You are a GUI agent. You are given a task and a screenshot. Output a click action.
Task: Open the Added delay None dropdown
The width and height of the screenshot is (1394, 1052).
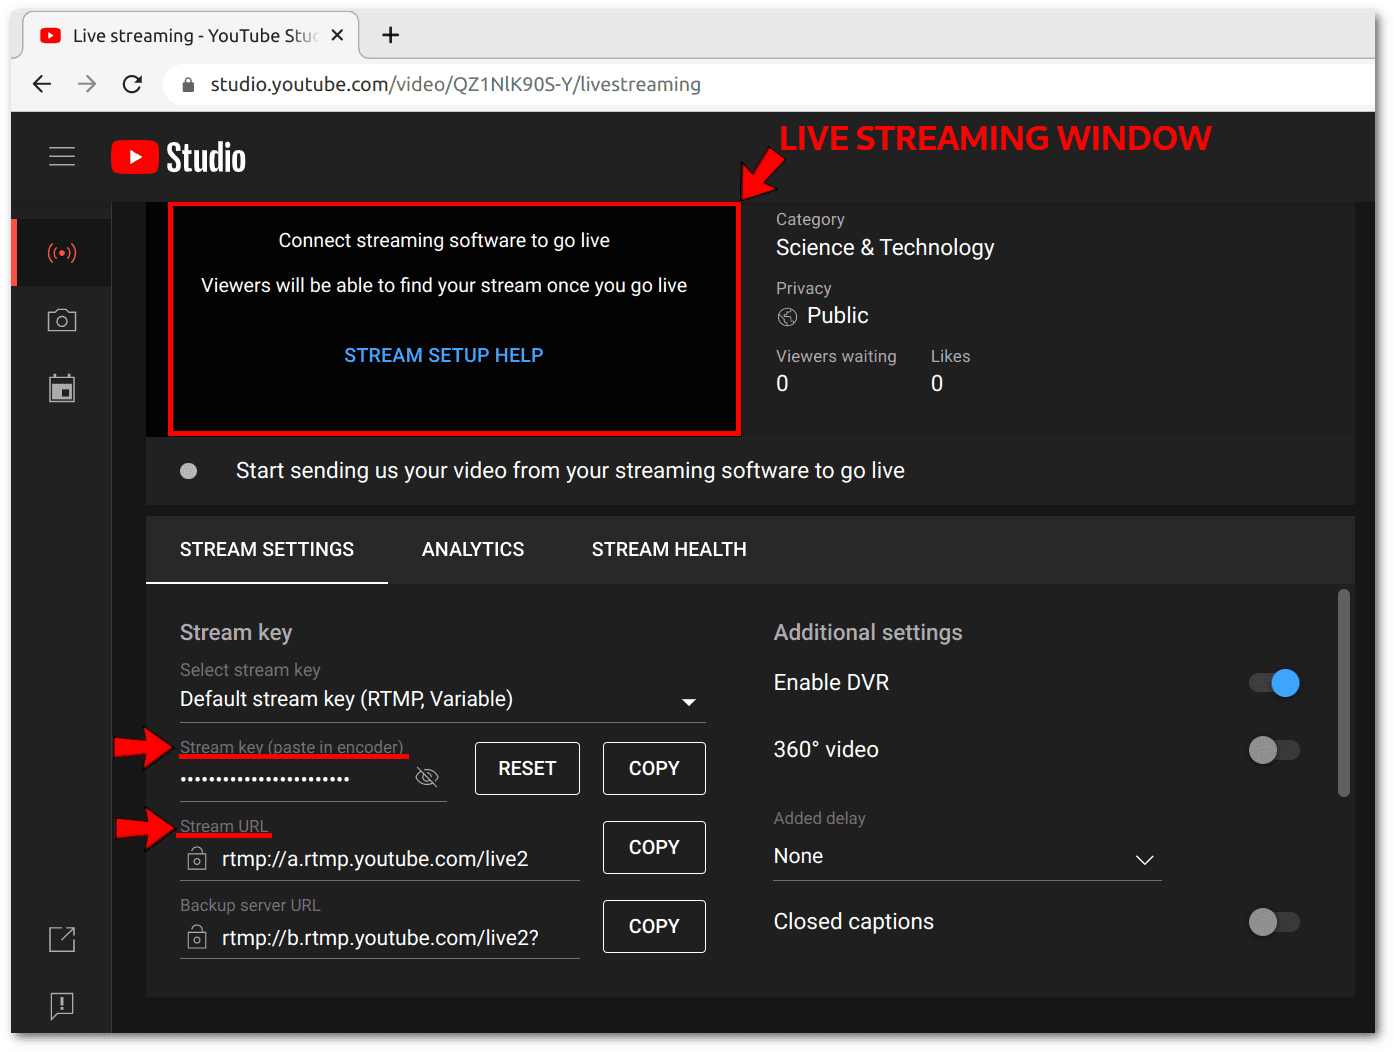(x=967, y=857)
